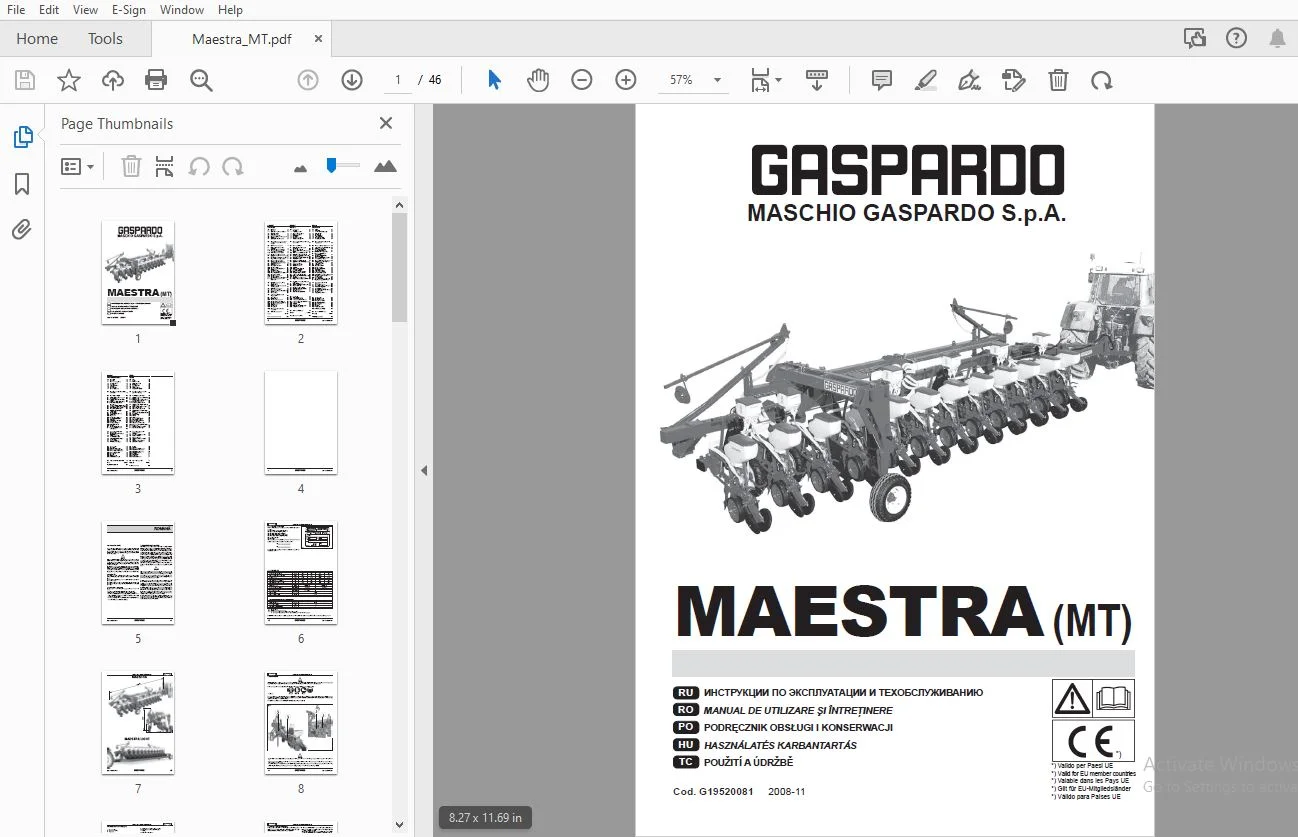Rotate thumbnail counterclockwise

click(199, 167)
